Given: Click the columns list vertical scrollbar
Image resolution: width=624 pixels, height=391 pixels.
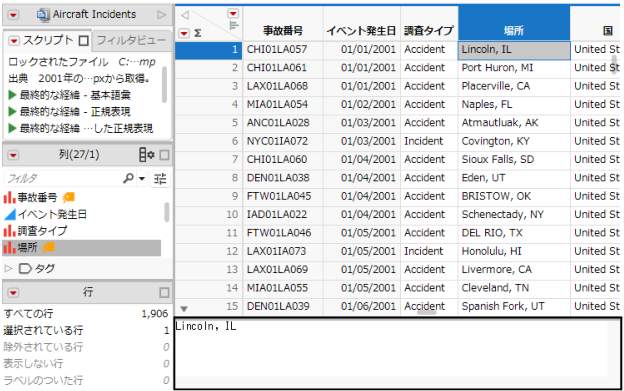Looking at the screenshot, I should pos(167,212).
